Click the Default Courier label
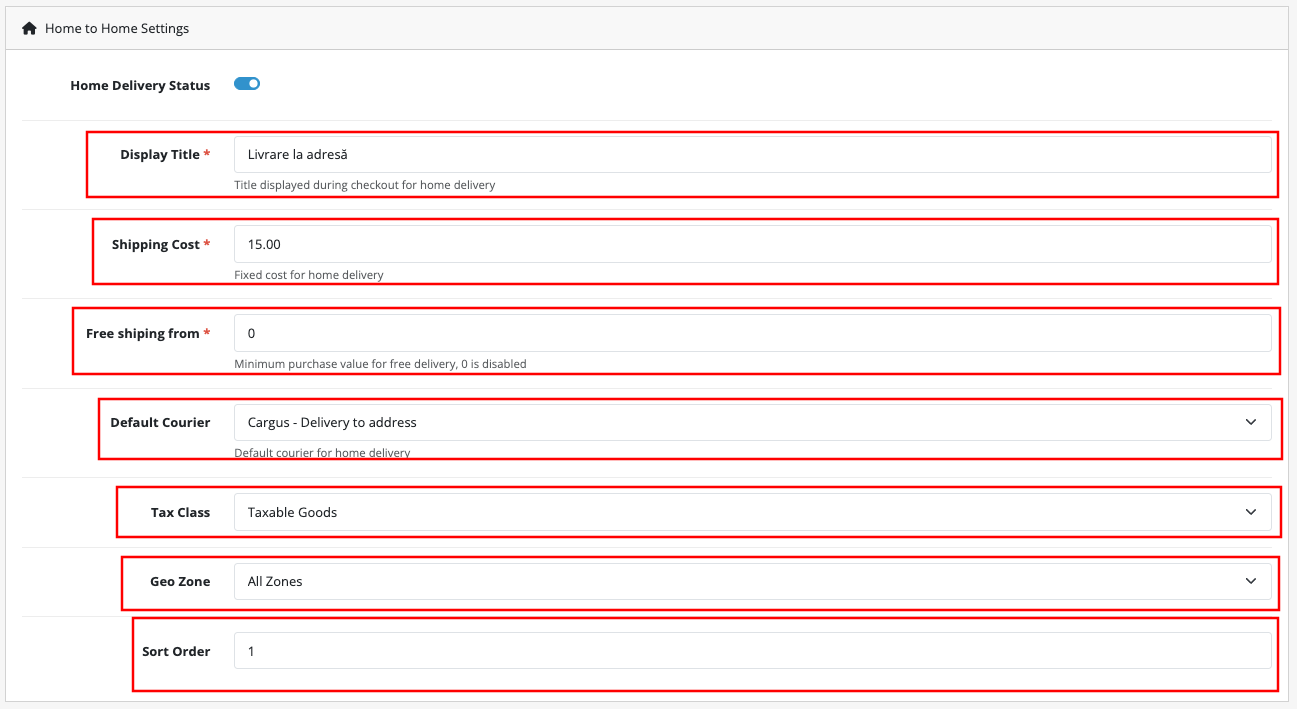 pos(160,422)
